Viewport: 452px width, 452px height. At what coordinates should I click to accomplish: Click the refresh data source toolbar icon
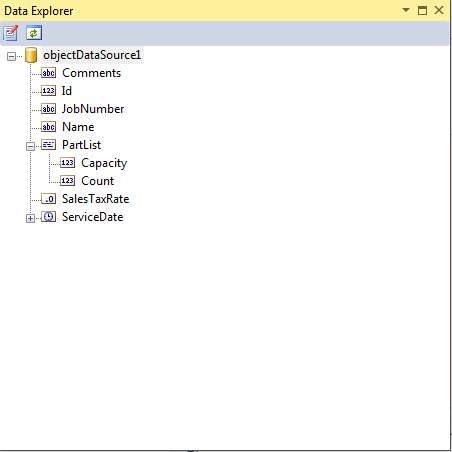coord(34,33)
